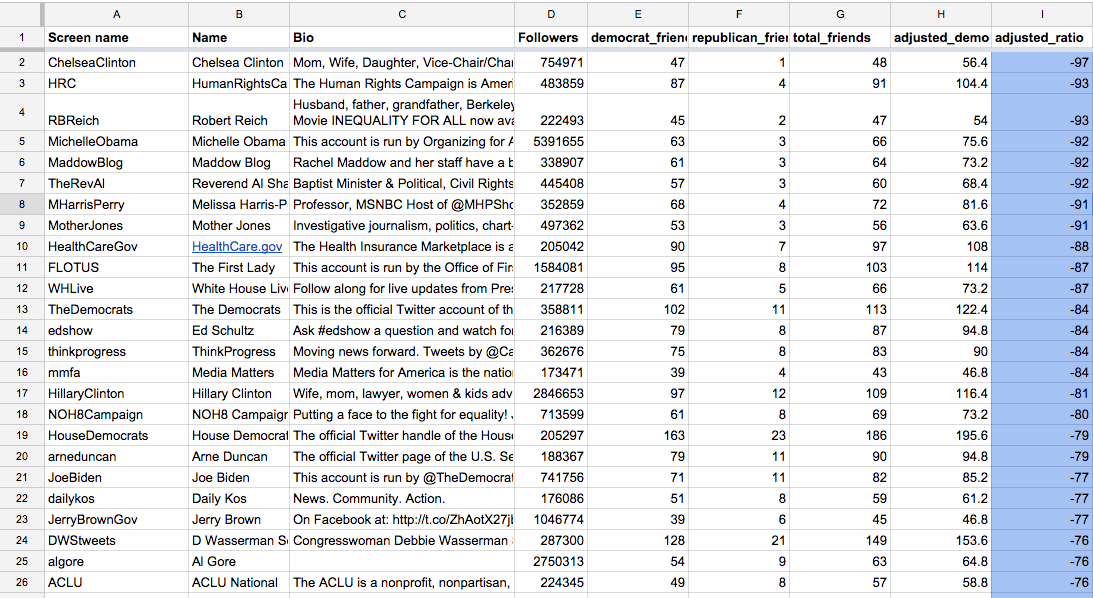Select column G header
1093x598 pixels.
click(x=840, y=14)
